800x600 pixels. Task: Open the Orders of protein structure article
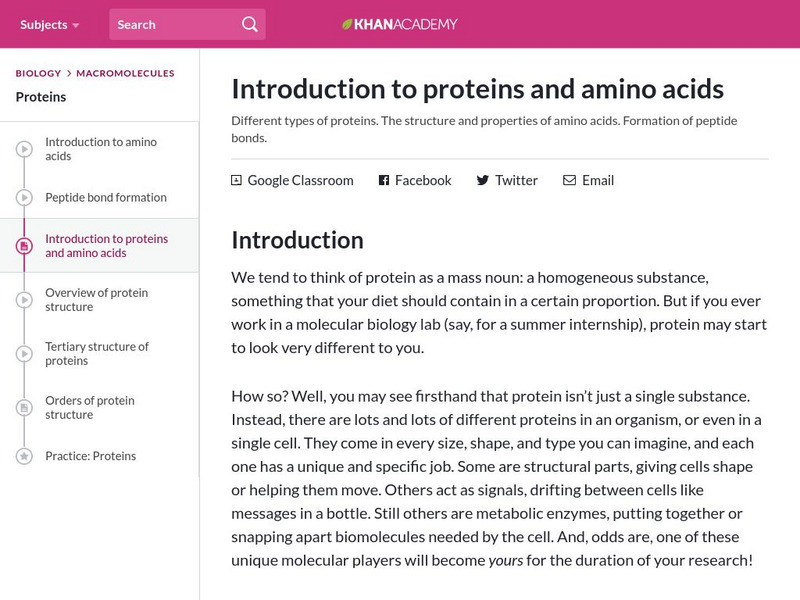(x=95, y=408)
